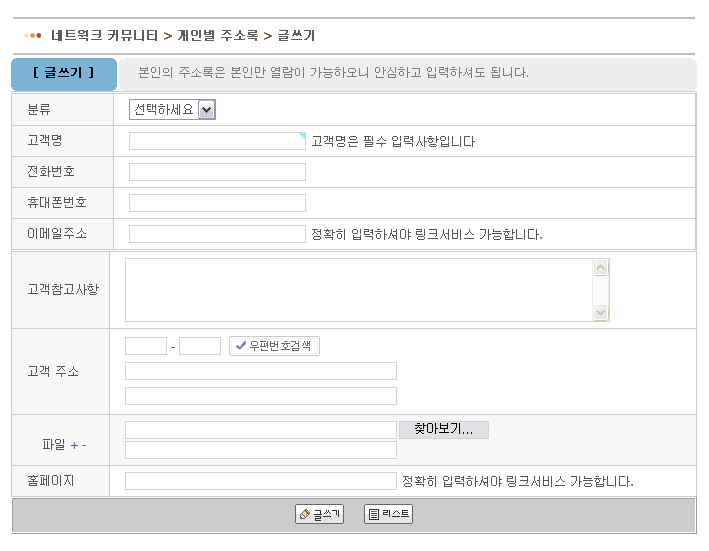Click the 우편번호검색 button
The image size is (709, 551).
pyautogui.click(x=274, y=346)
